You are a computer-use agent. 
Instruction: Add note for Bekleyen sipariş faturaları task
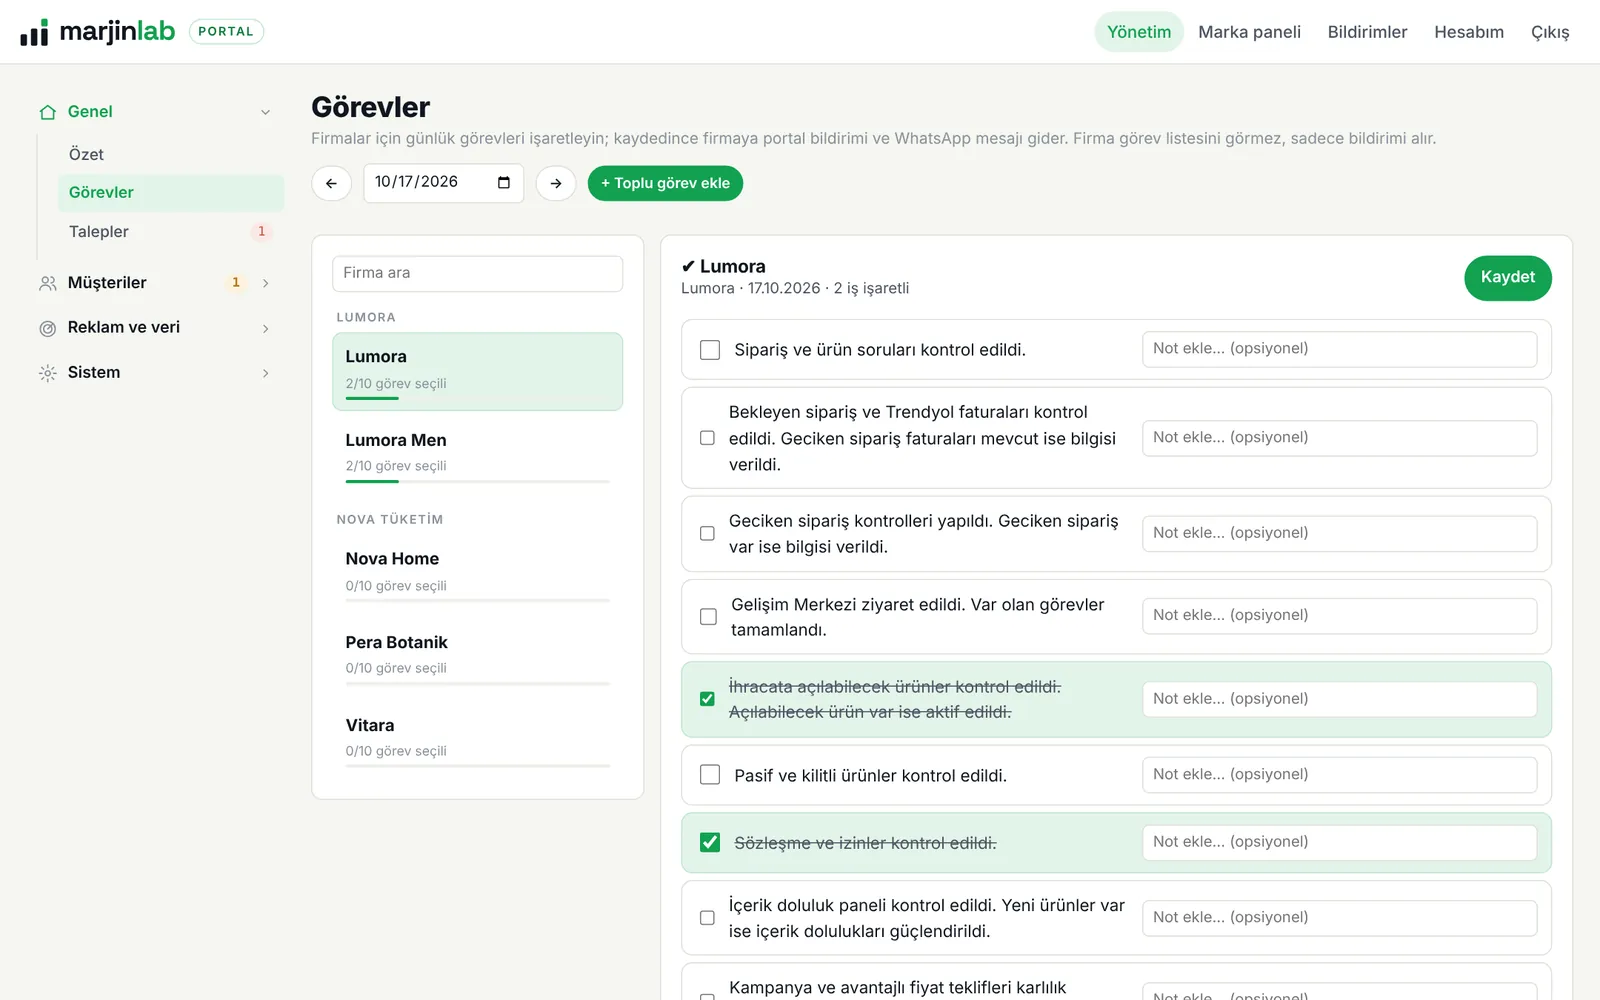tap(1339, 438)
